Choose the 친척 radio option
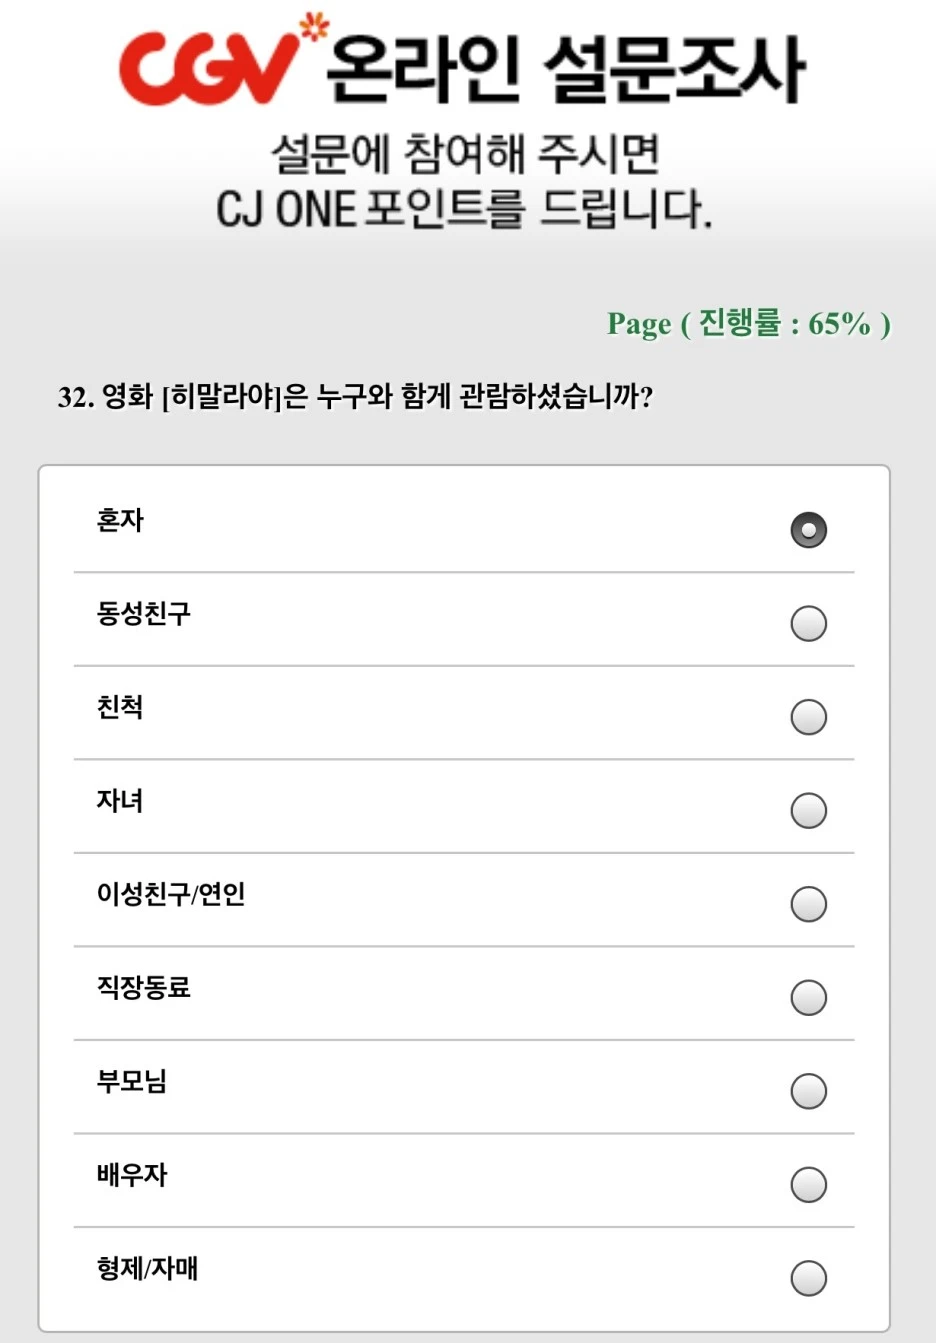936x1343 pixels. point(808,717)
